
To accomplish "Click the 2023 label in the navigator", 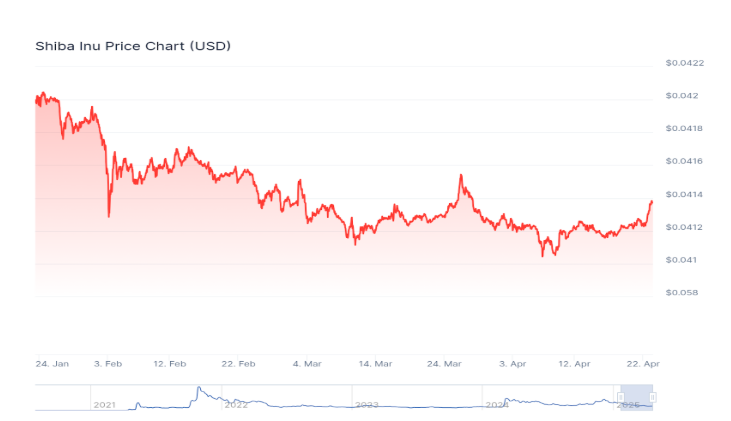I will pos(367,404).
